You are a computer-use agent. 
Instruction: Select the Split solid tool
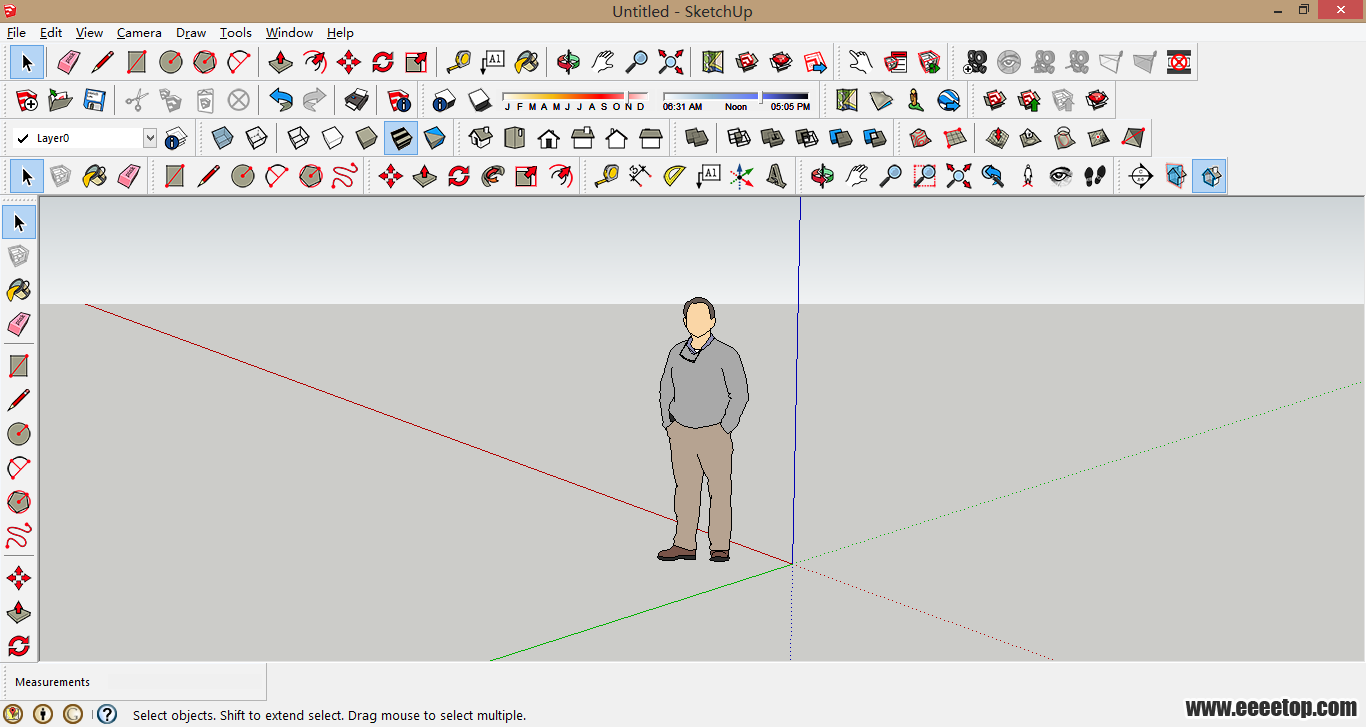[x=875, y=137]
